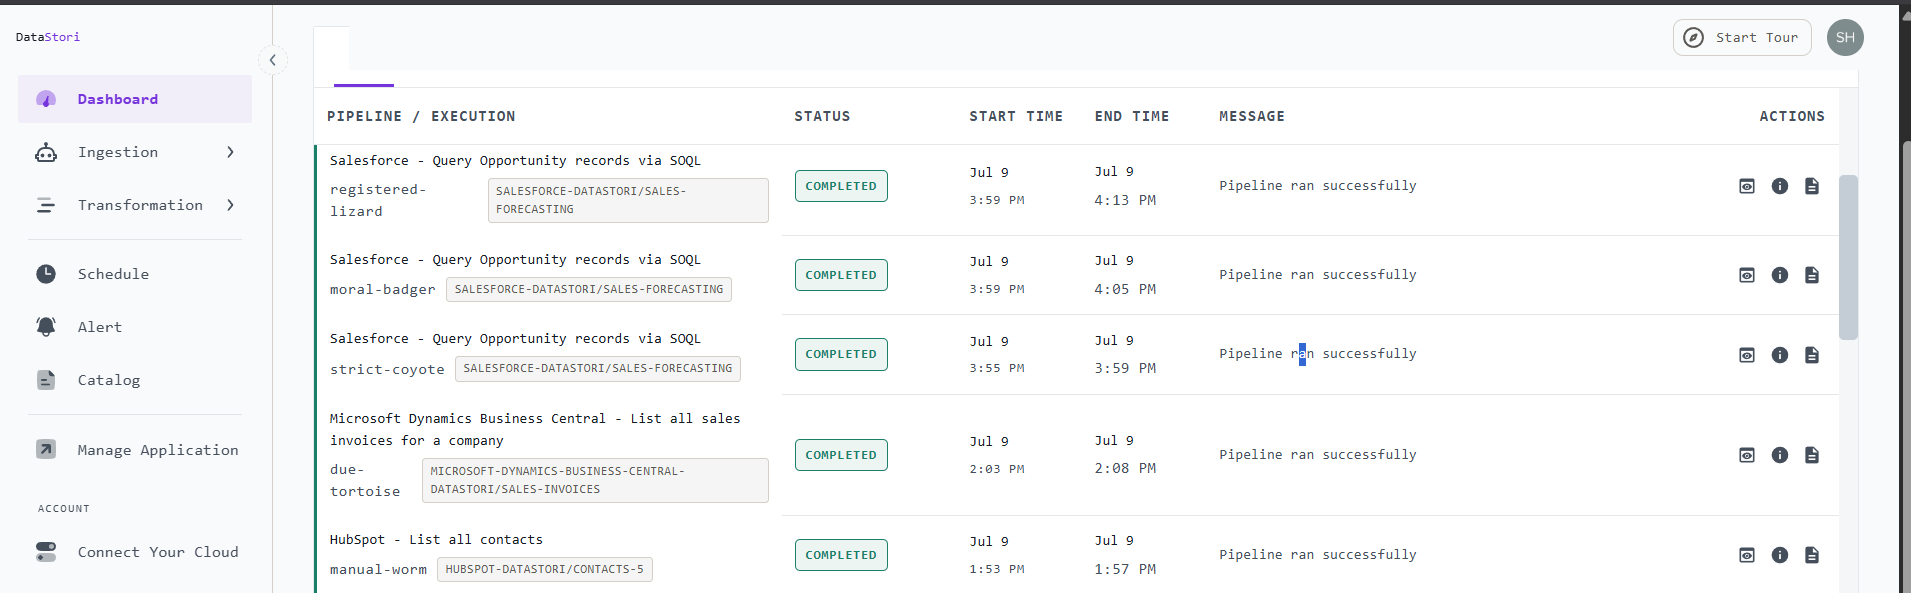Click the HUBSPOT-DATASTORI/CONTACTS-5 tag

click(545, 570)
